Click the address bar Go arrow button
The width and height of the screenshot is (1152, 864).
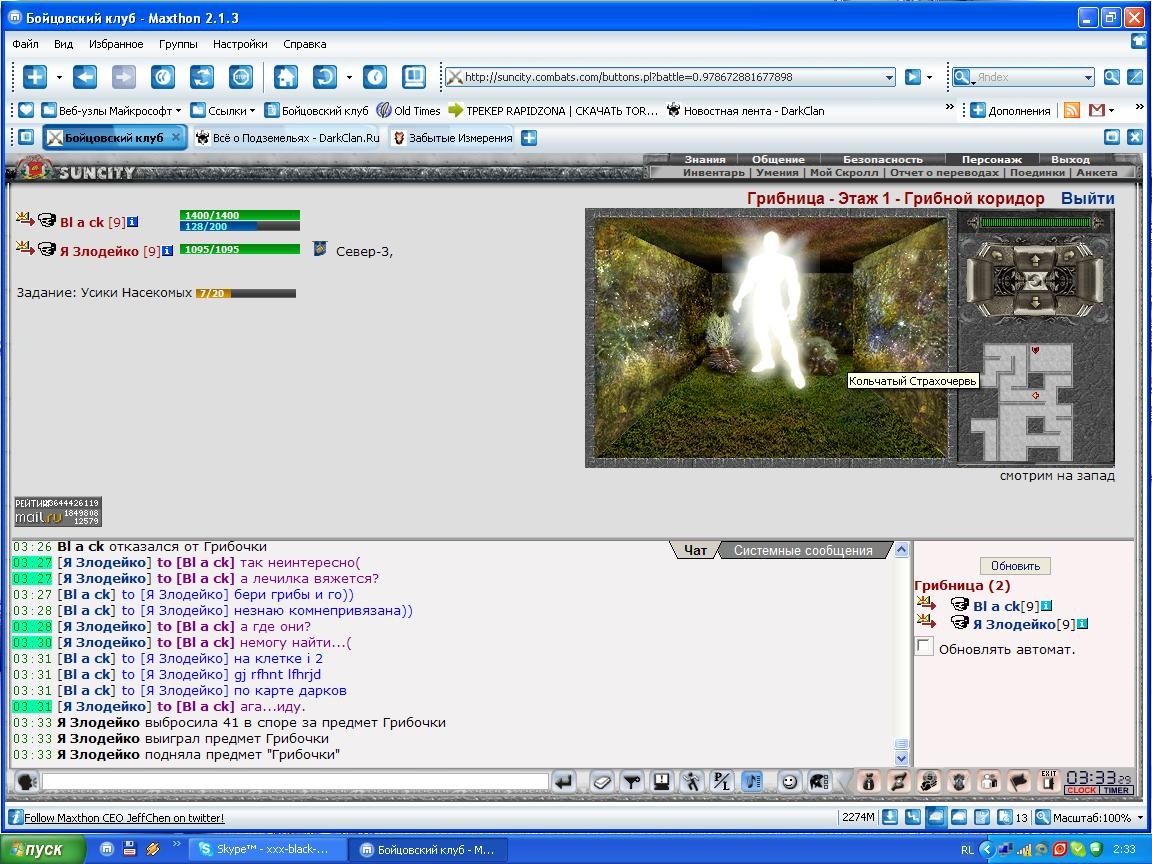click(x=913, y=76)
